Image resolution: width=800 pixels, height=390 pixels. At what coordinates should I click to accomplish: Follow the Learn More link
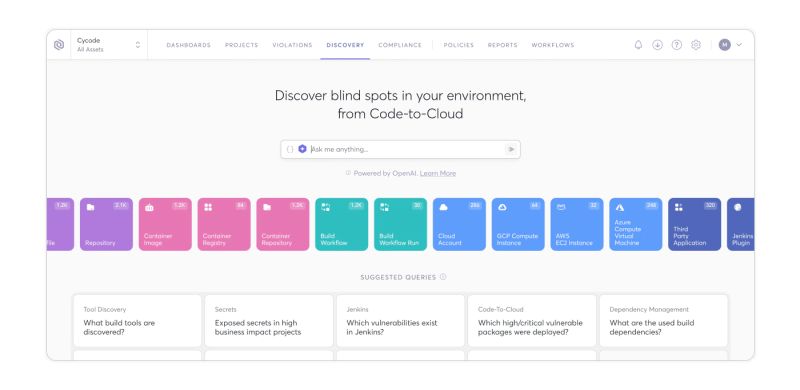(438, 173)
